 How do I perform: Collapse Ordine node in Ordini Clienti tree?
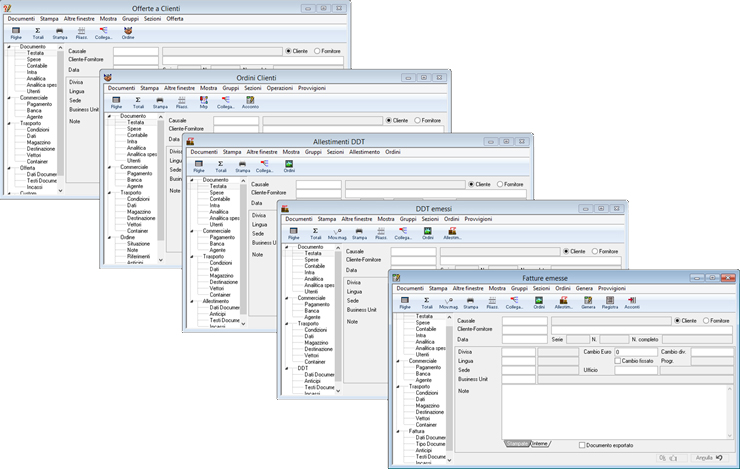pos(109,237)
